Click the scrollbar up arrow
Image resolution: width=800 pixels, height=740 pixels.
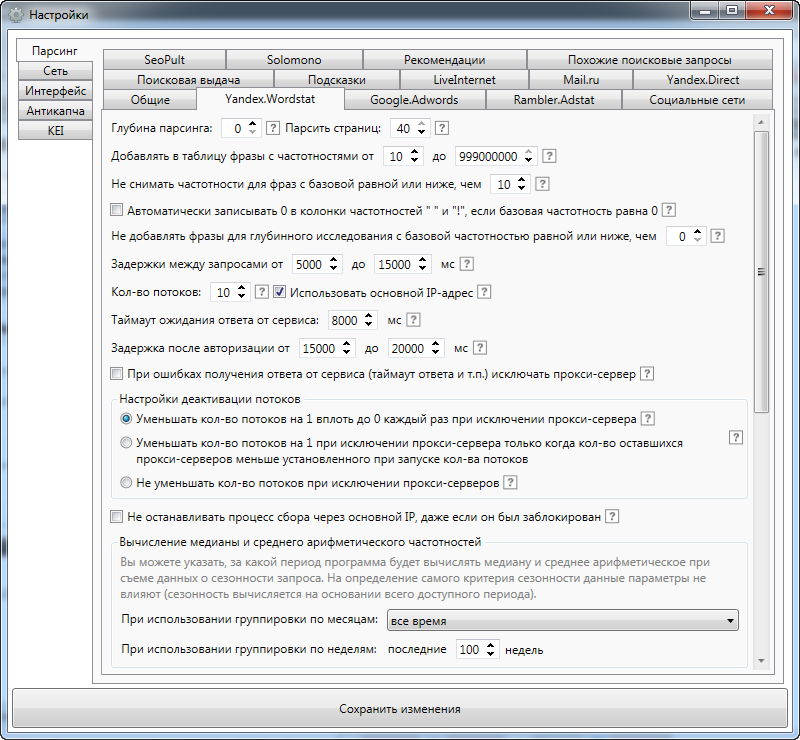pos(761,122)
